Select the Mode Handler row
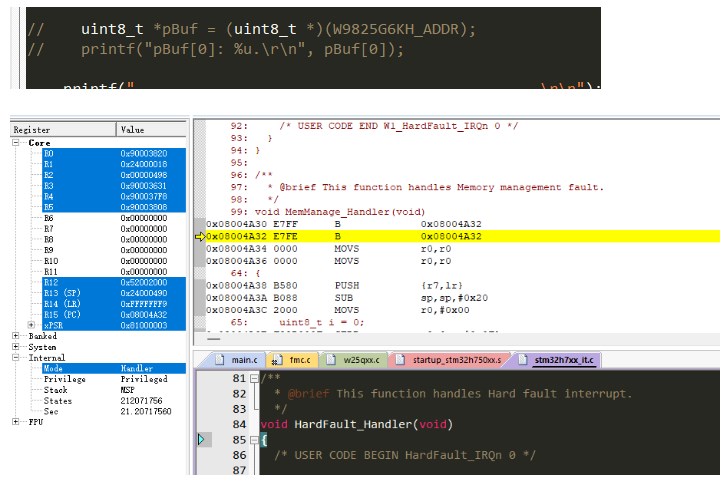This screenshot has height=485, width=722. click(x=114, y=368)
